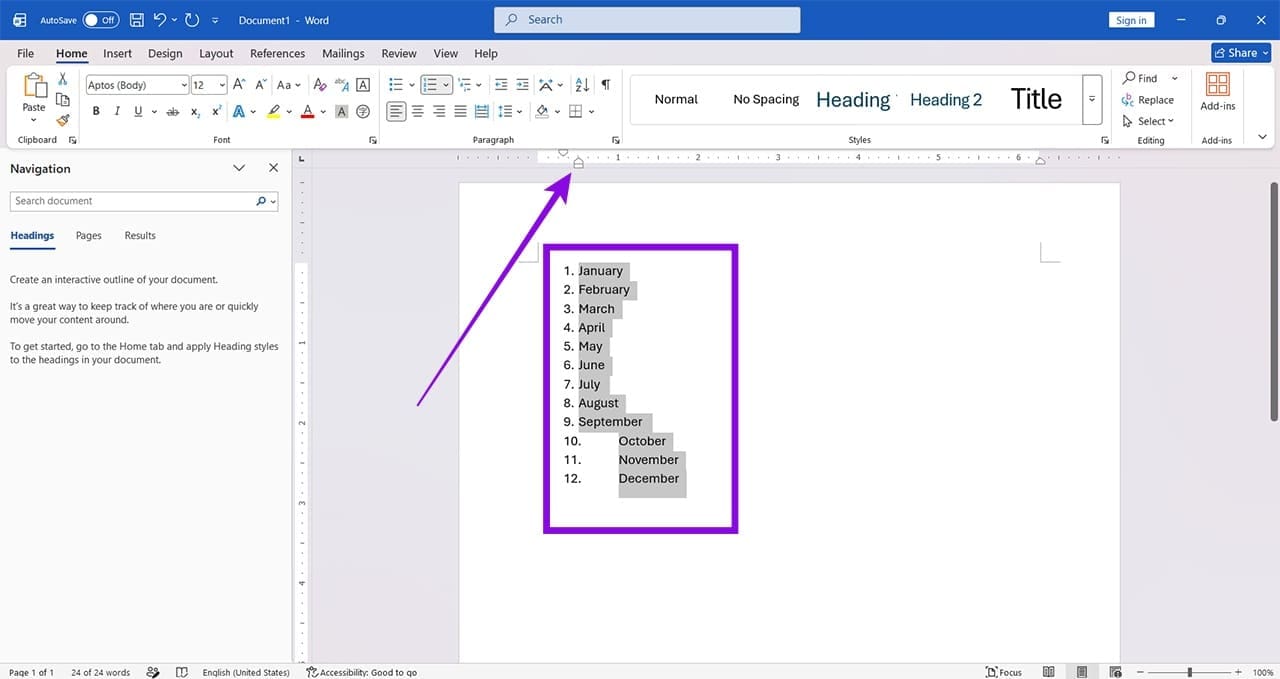The height and width of the screenshot is (679, 1280).
Task: Apply Subscript formatting
Action: tap(195, 112)
